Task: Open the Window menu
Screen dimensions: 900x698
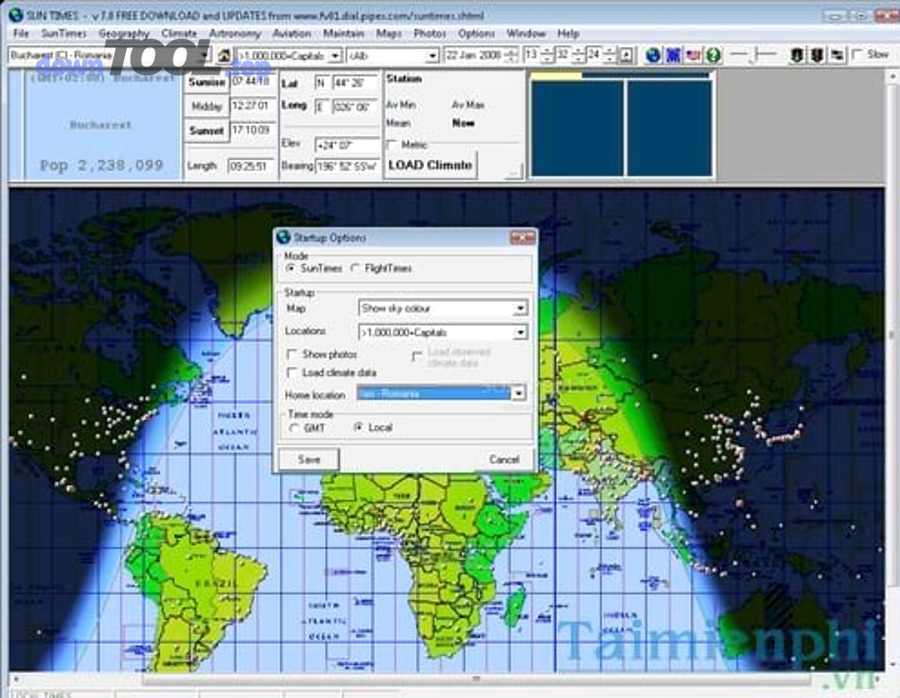Action: 526,33
